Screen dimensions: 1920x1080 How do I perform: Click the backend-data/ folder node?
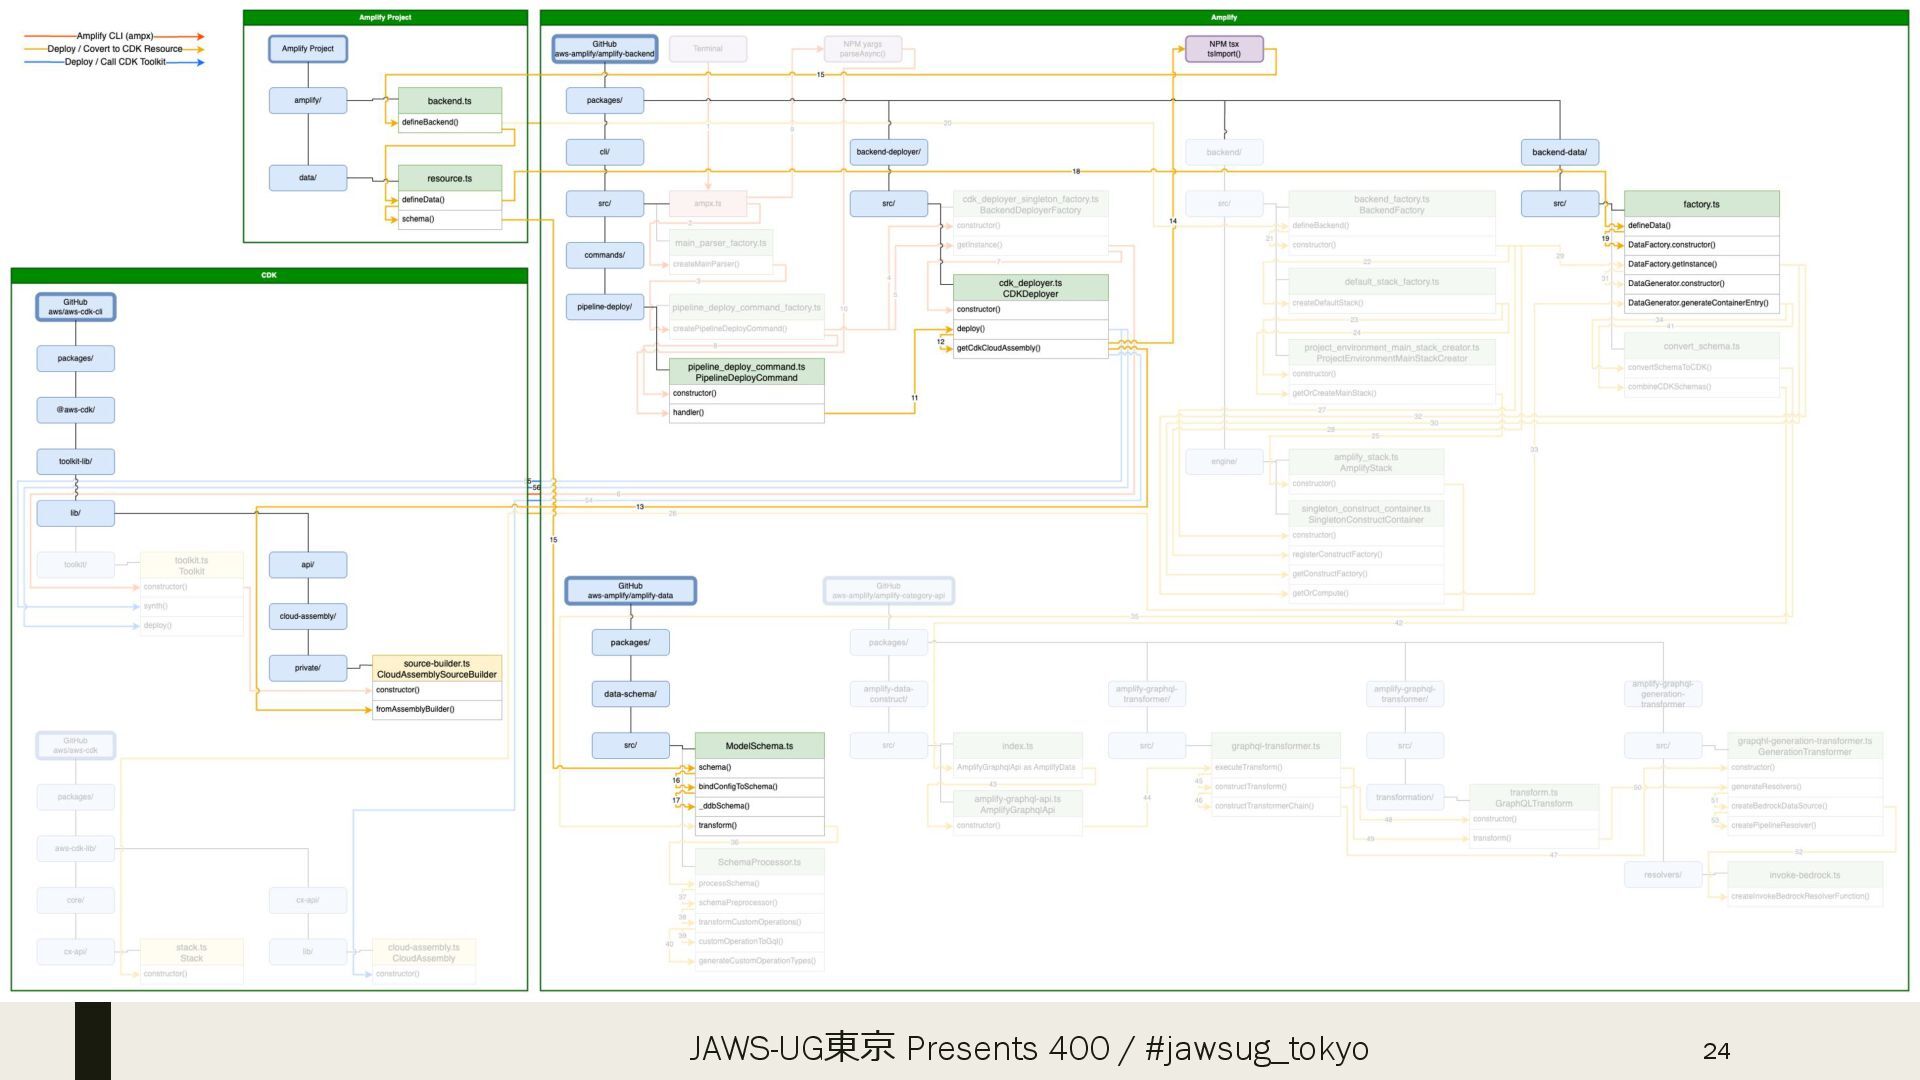click(x=1559, y=152)
